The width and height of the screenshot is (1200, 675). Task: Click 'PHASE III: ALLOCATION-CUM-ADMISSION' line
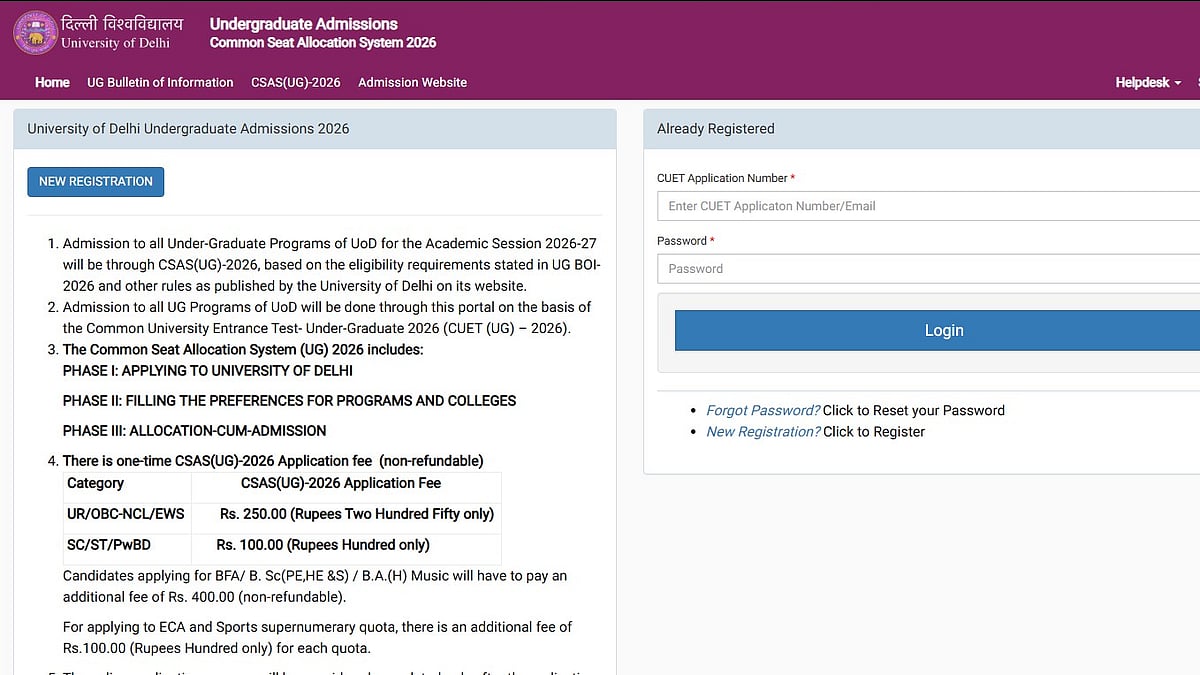[x=195, y=431]
